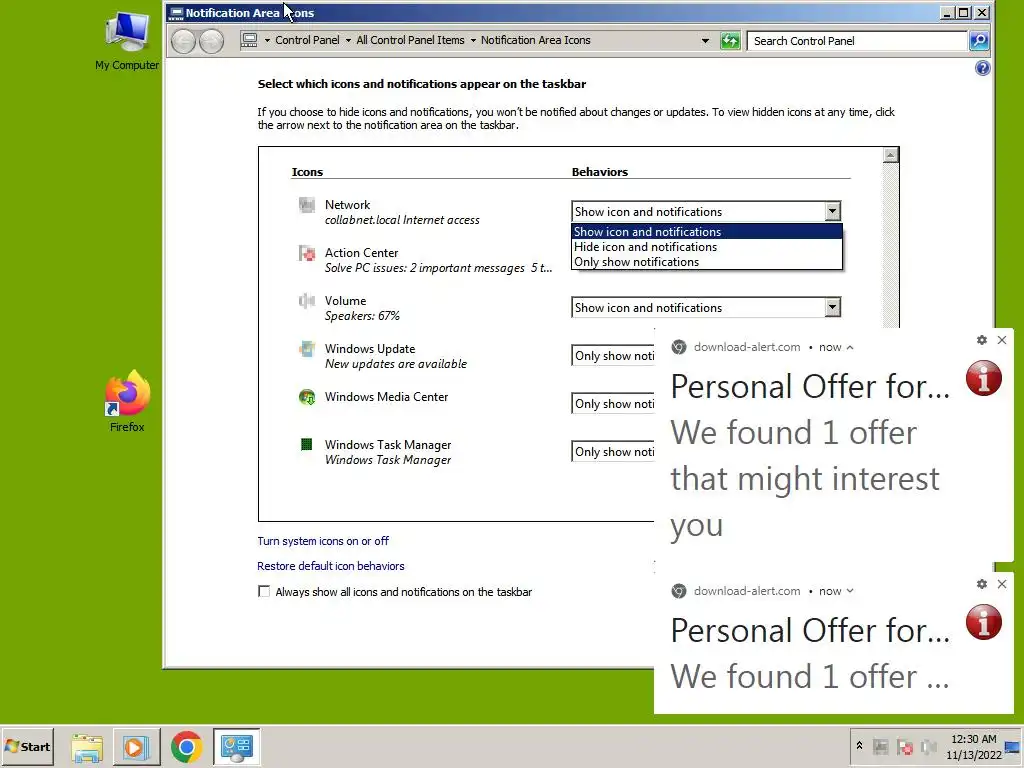Viewport: 1024px width, 768px height.
Task: Click the Control Panel taskbar button
Action: [x=236, y=747]
